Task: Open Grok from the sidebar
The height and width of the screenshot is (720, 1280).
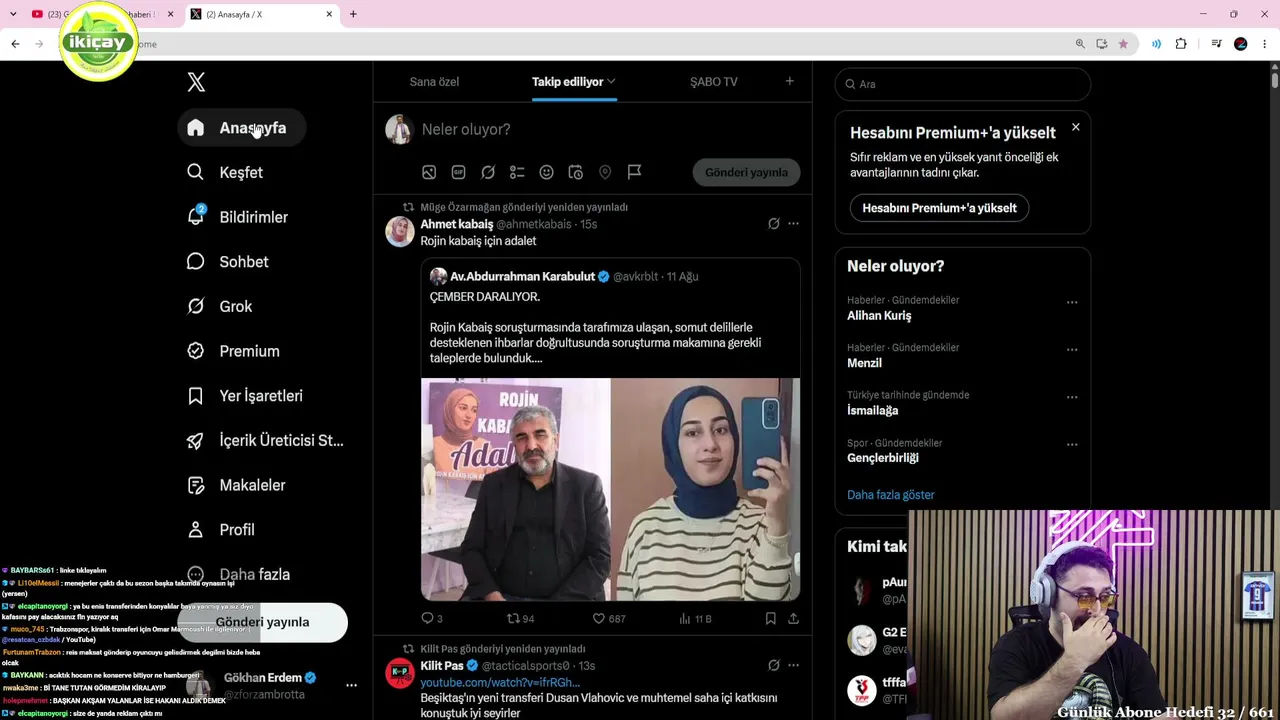Action: point(221,307)
